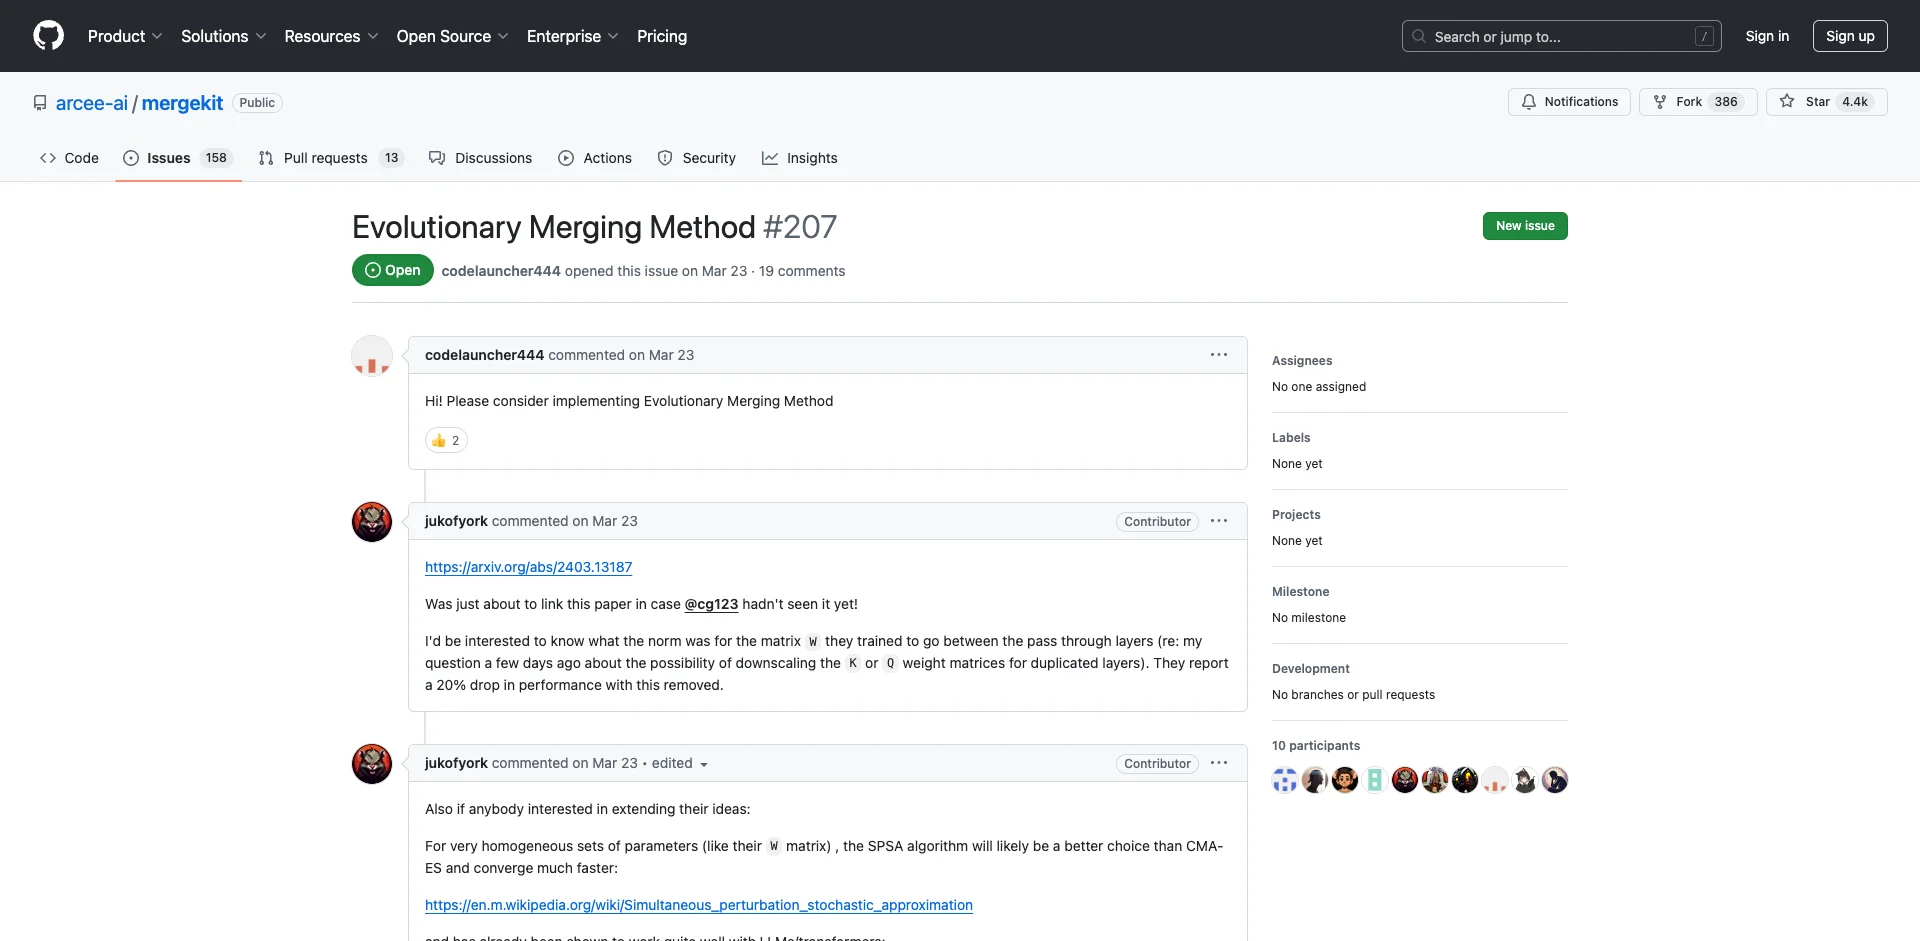This screenshot has width=1920, height=941.
Task: Click the Sign up button
Action: [1850, 36]
